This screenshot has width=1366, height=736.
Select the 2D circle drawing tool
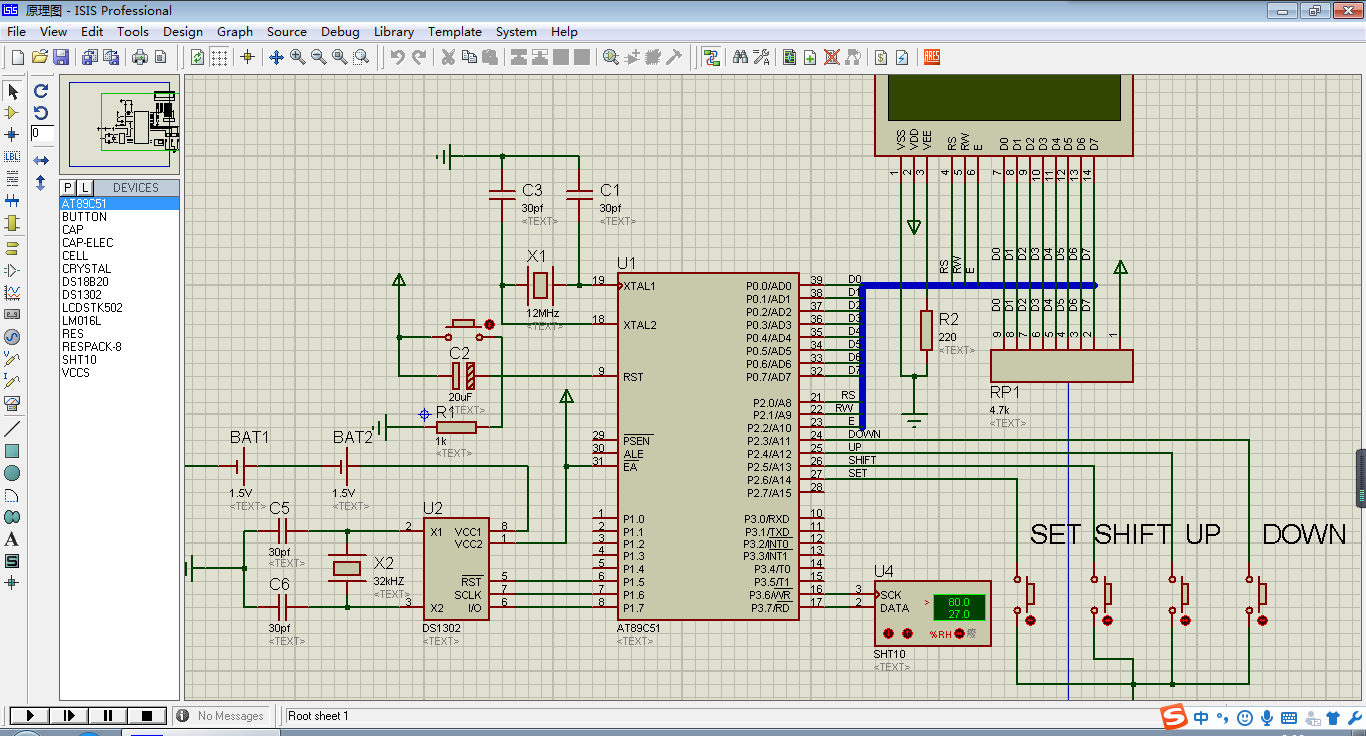(x=12, y=473)
